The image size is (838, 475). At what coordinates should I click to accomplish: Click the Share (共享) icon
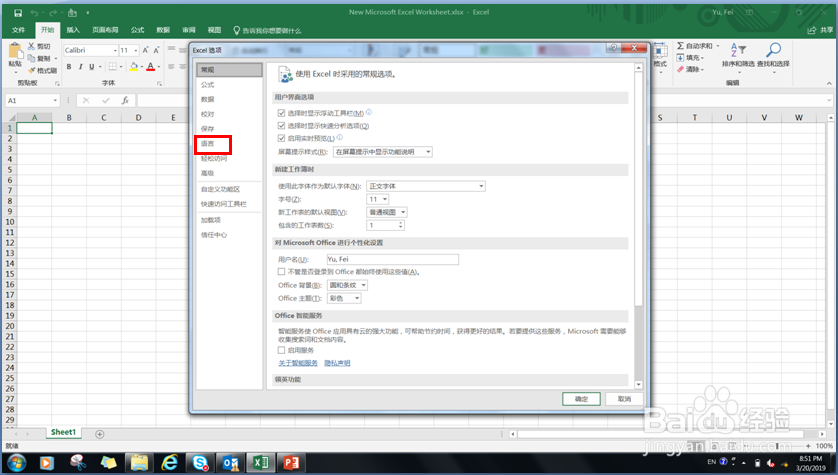[x=812, y=30]
